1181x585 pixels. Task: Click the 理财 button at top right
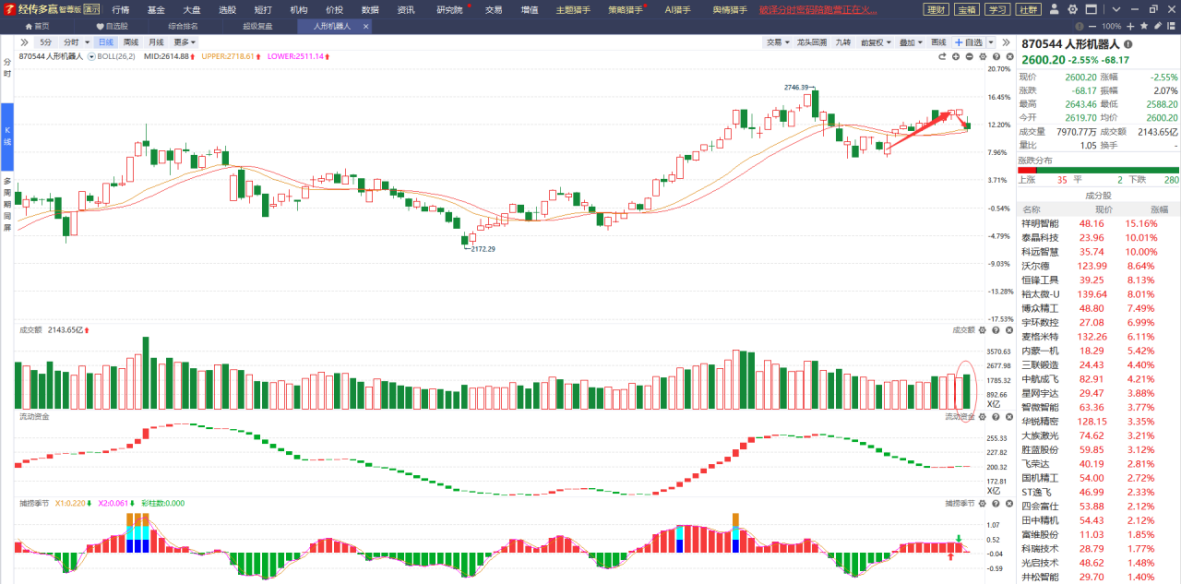point(936,10)
